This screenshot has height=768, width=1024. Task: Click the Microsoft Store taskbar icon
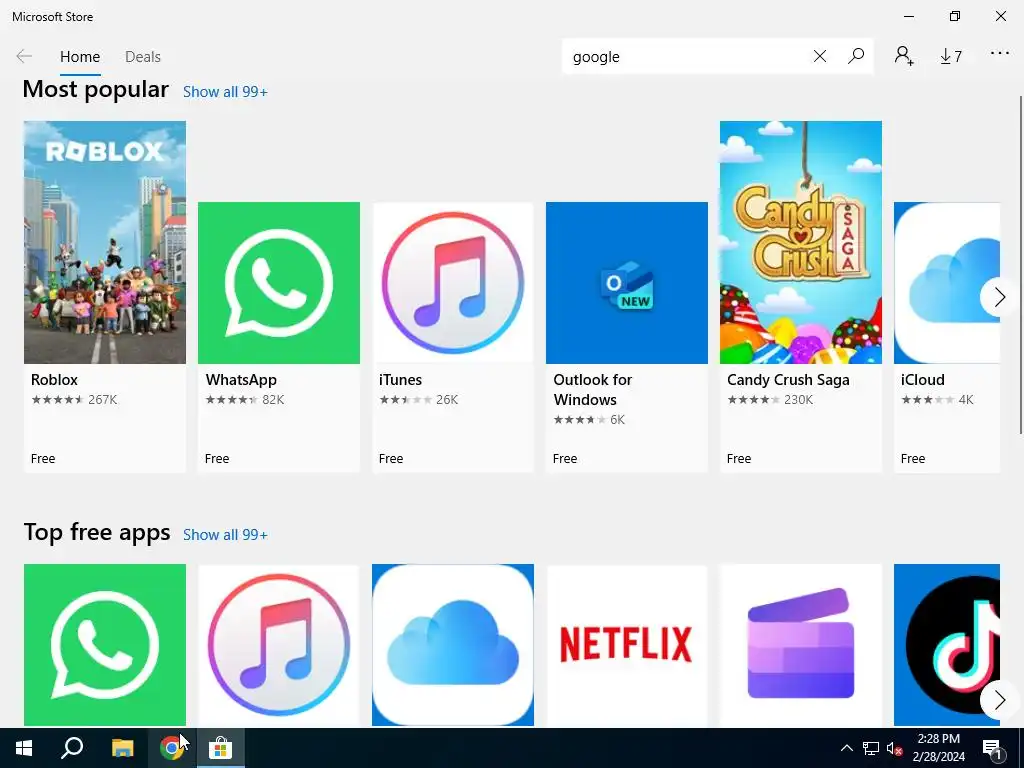221,748
